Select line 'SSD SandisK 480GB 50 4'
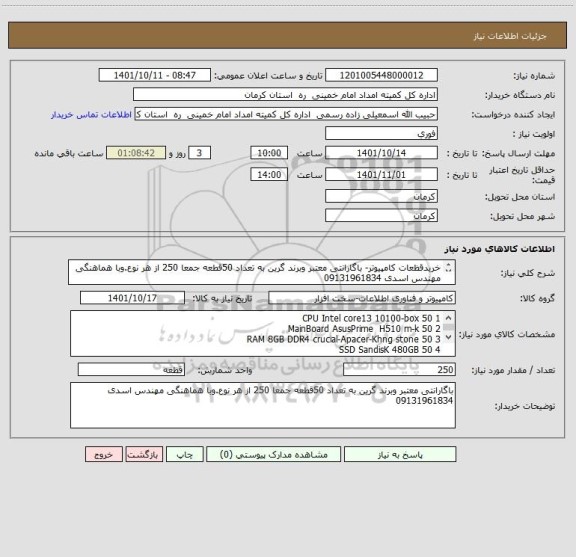 [389, 350]
